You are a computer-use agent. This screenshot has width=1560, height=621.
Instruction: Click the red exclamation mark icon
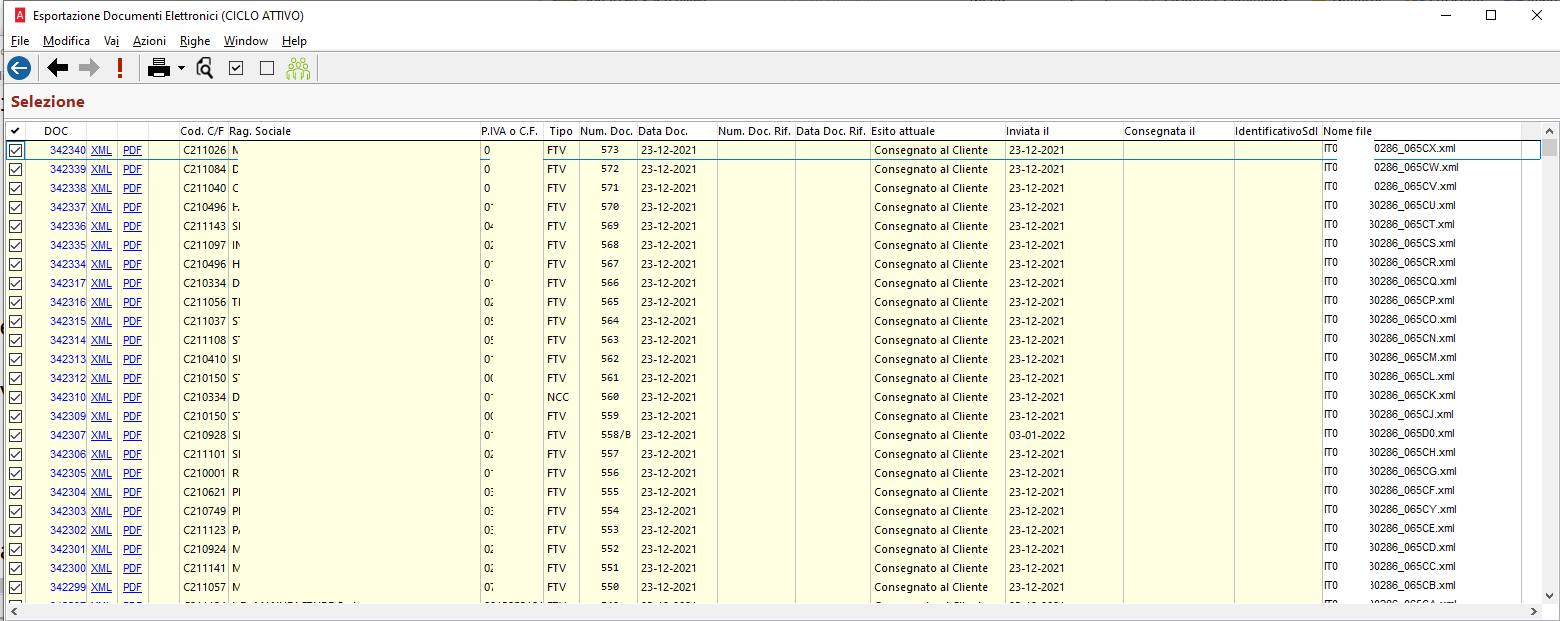click(x=120, y=68)
